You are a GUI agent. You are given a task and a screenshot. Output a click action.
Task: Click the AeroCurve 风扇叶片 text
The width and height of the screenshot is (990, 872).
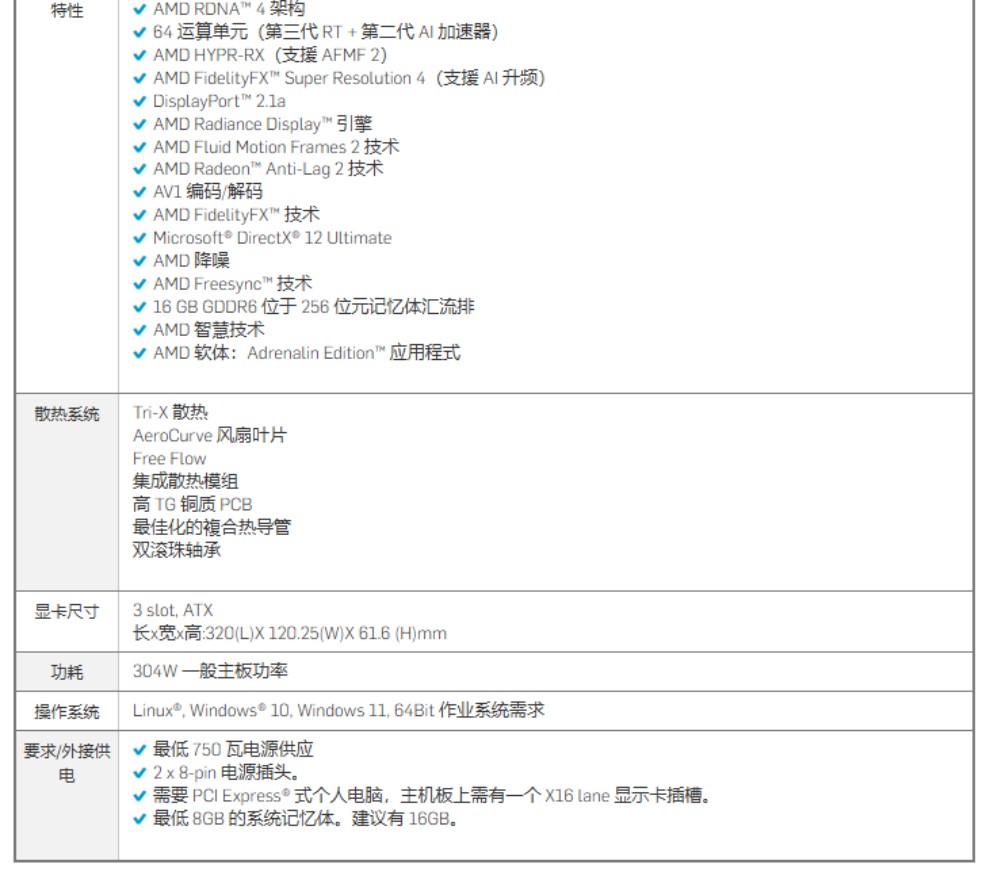click(x=210, y=435)
